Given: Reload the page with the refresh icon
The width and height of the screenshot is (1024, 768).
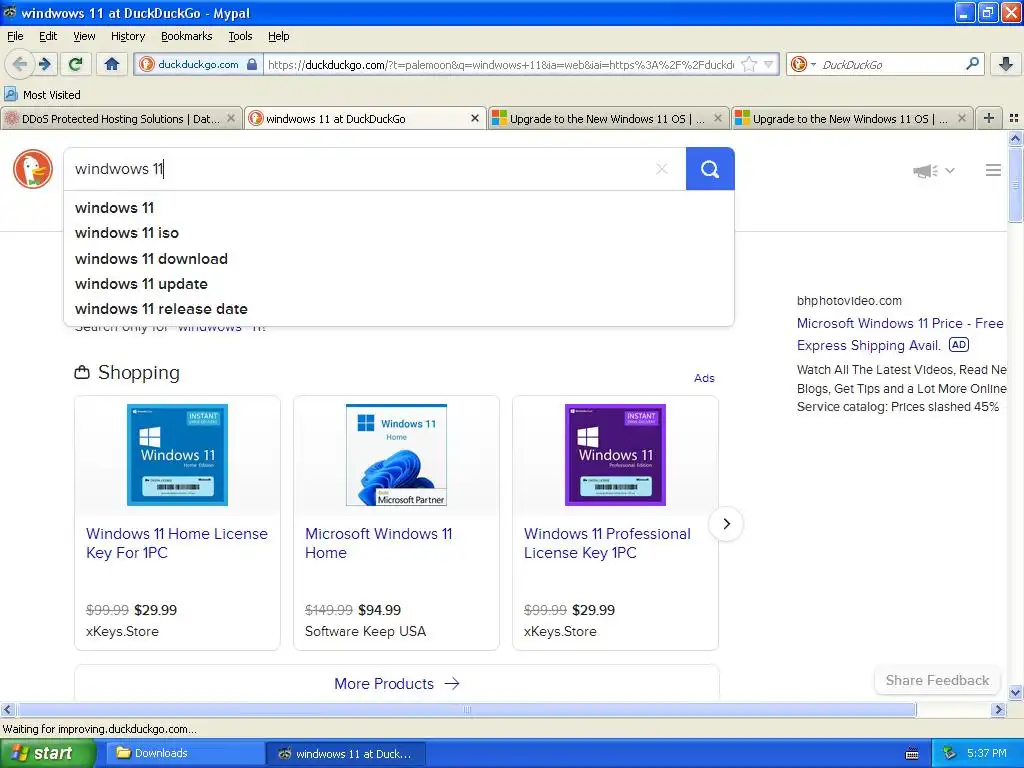Looking at the screenshot, I should (76, 64).
